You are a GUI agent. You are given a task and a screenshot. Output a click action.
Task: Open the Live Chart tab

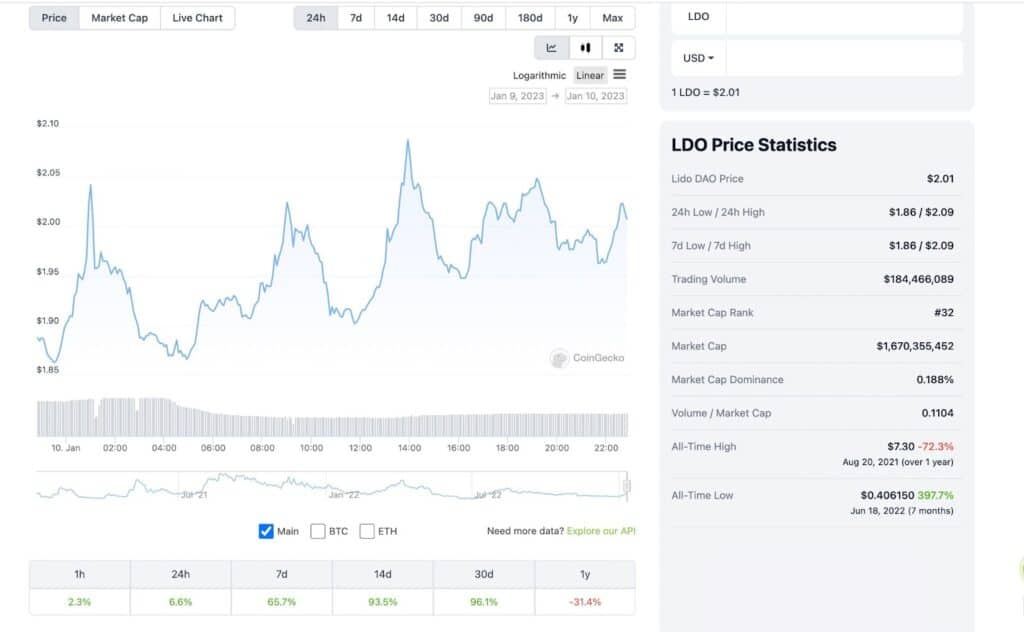(197, 18)
